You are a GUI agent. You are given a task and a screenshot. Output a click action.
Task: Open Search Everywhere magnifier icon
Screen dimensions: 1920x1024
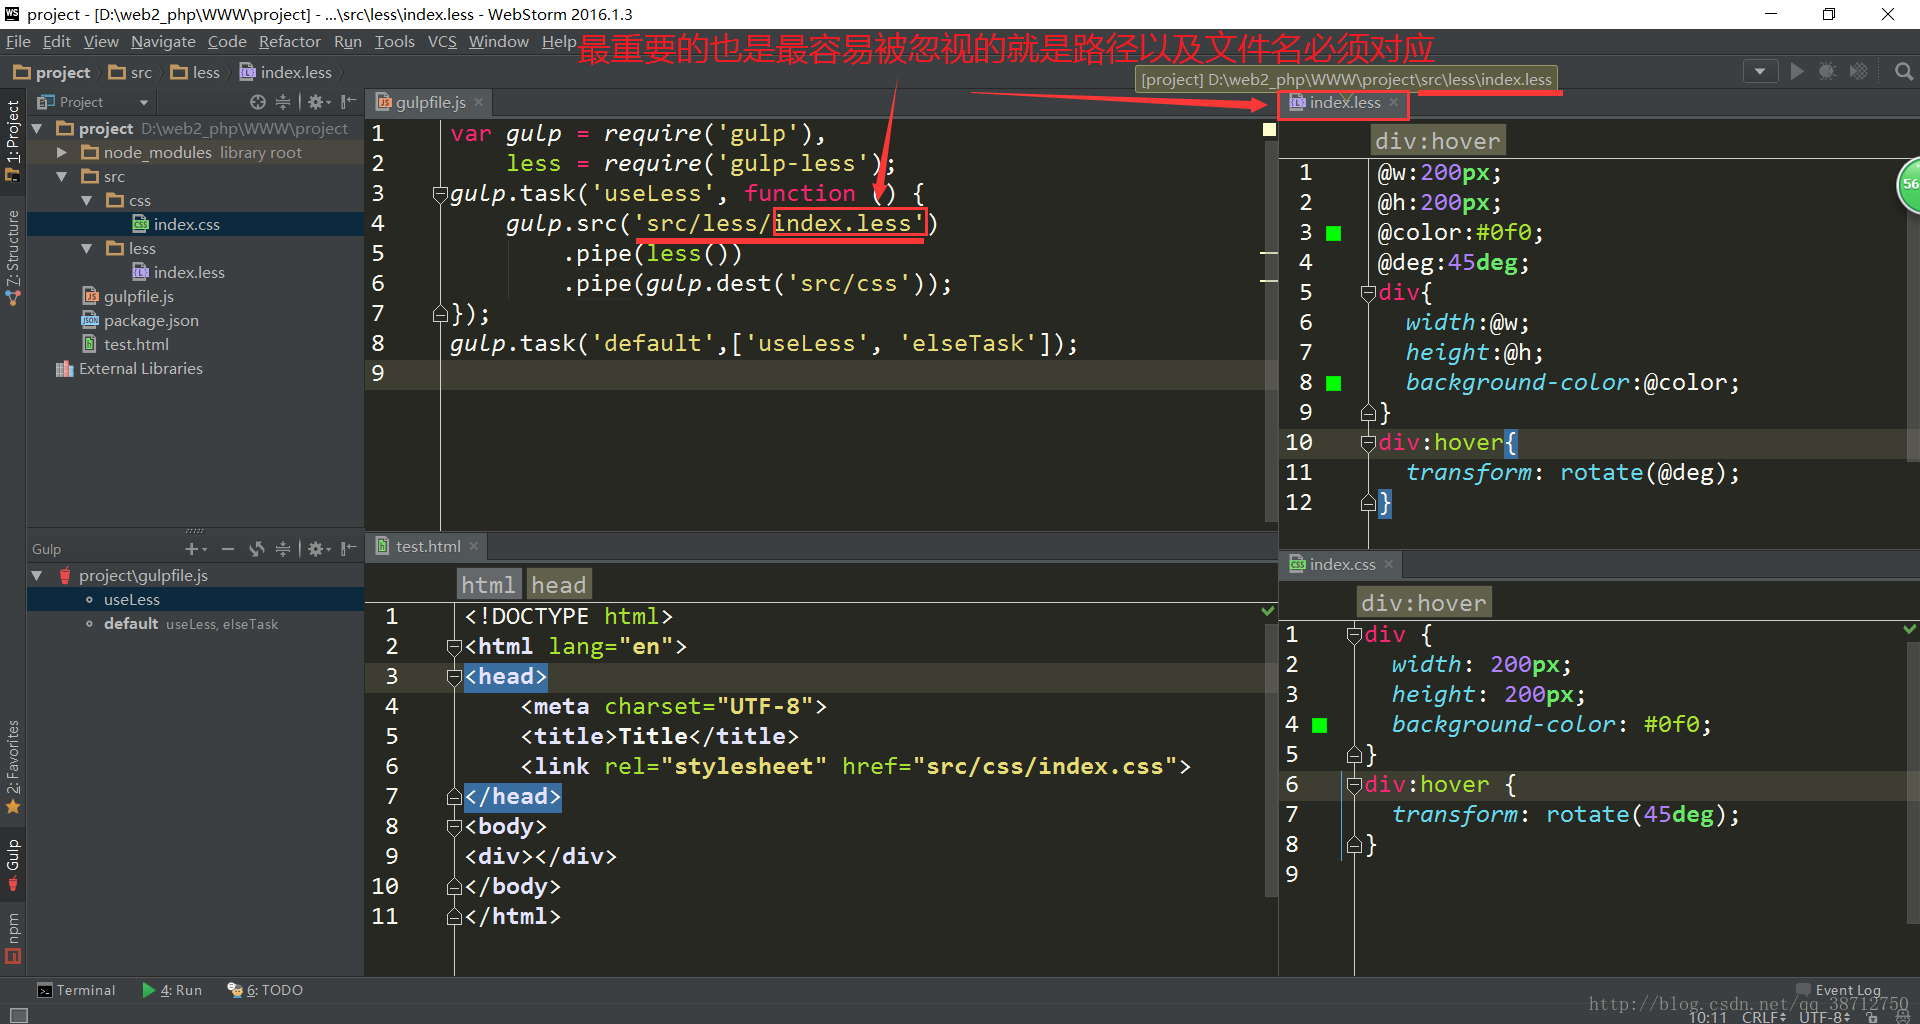[1904, 72]
